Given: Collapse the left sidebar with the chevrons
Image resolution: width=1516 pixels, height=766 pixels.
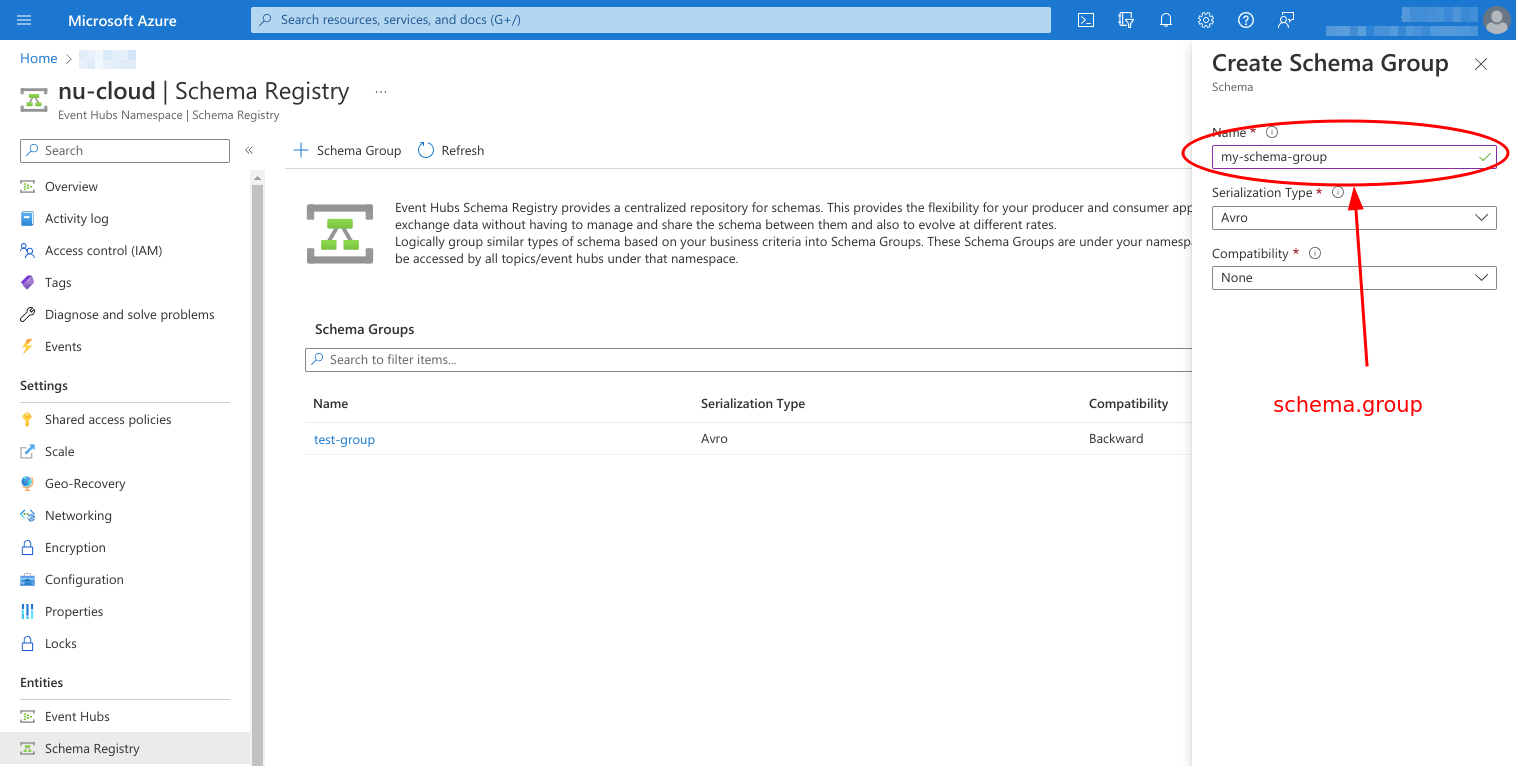Looking at the screenshot, I should [249, 150].
